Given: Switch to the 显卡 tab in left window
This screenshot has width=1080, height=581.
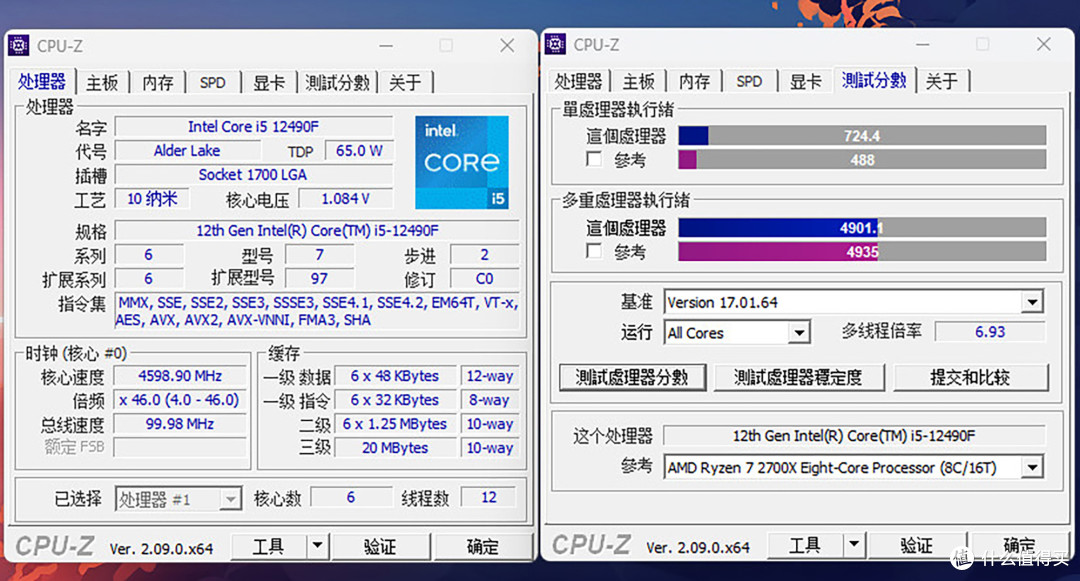Looking at the screenshot, I should [x=269, y=83].
